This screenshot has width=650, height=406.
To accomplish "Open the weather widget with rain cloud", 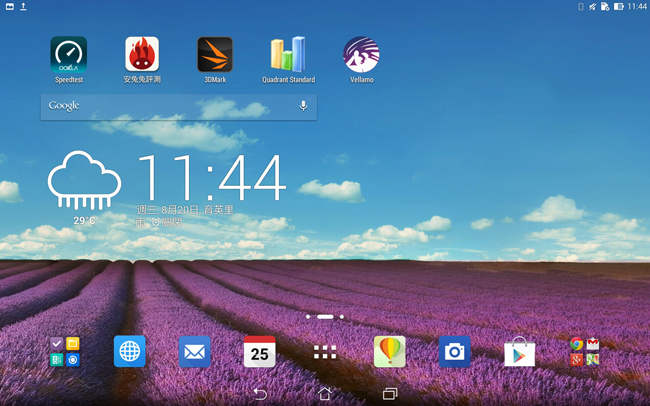I will [84, 185].
